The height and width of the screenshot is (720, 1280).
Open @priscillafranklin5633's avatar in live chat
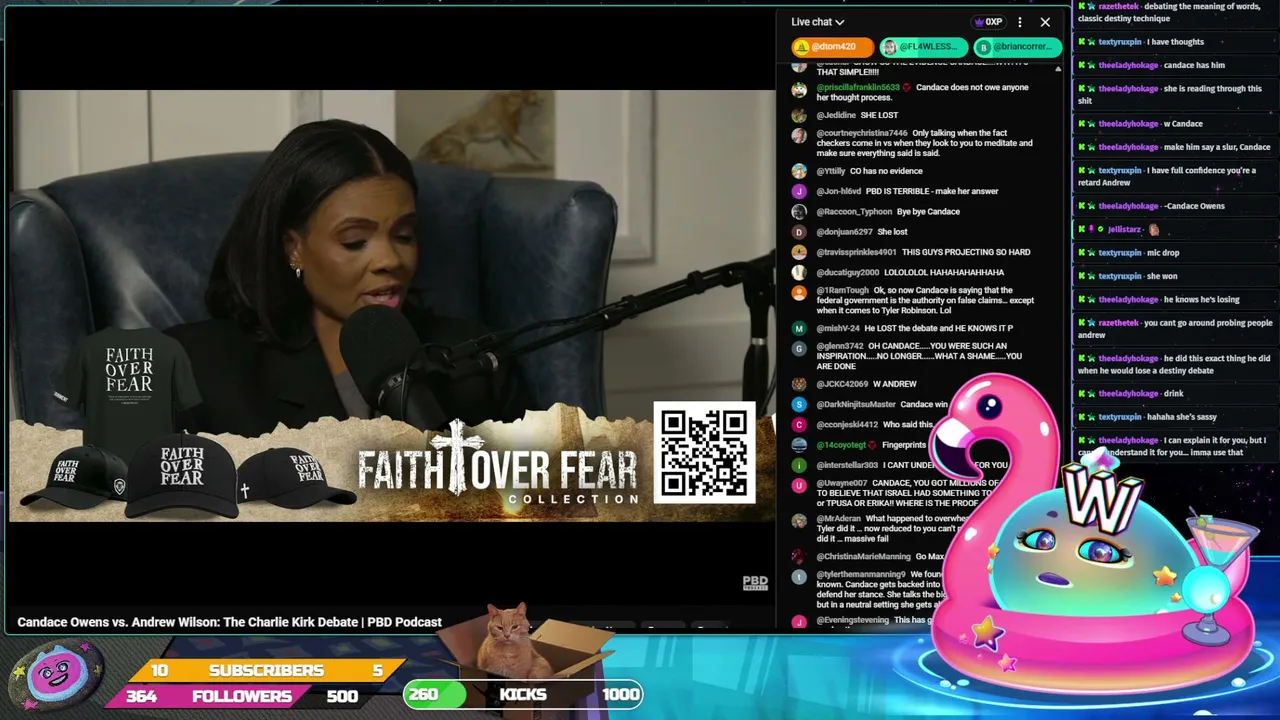pos(799,89)
